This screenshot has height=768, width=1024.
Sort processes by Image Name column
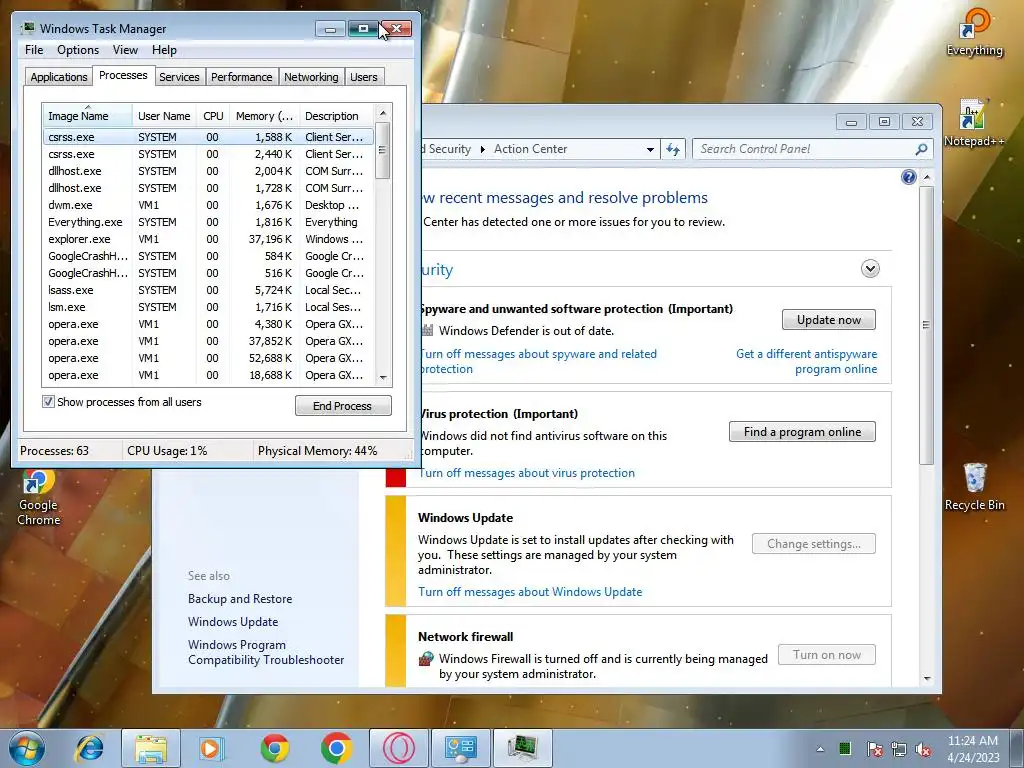tap(87, 116)
